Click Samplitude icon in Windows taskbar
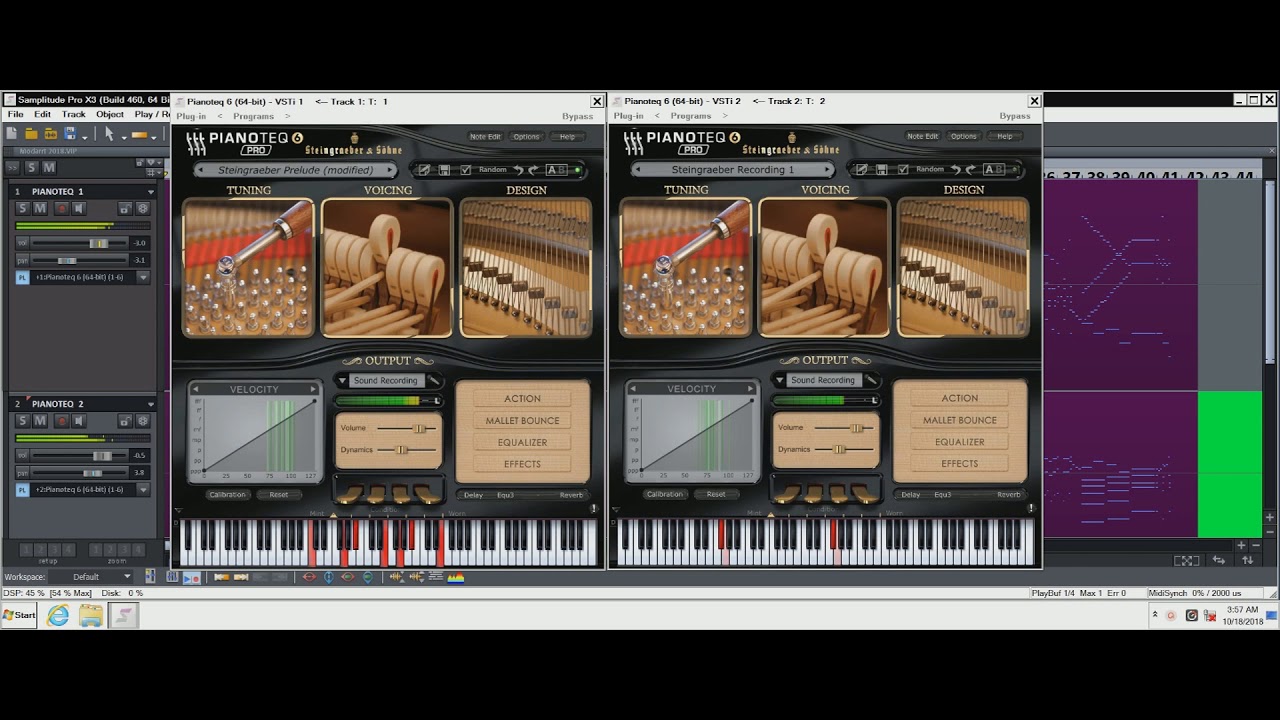 click(x=124, y=616)
